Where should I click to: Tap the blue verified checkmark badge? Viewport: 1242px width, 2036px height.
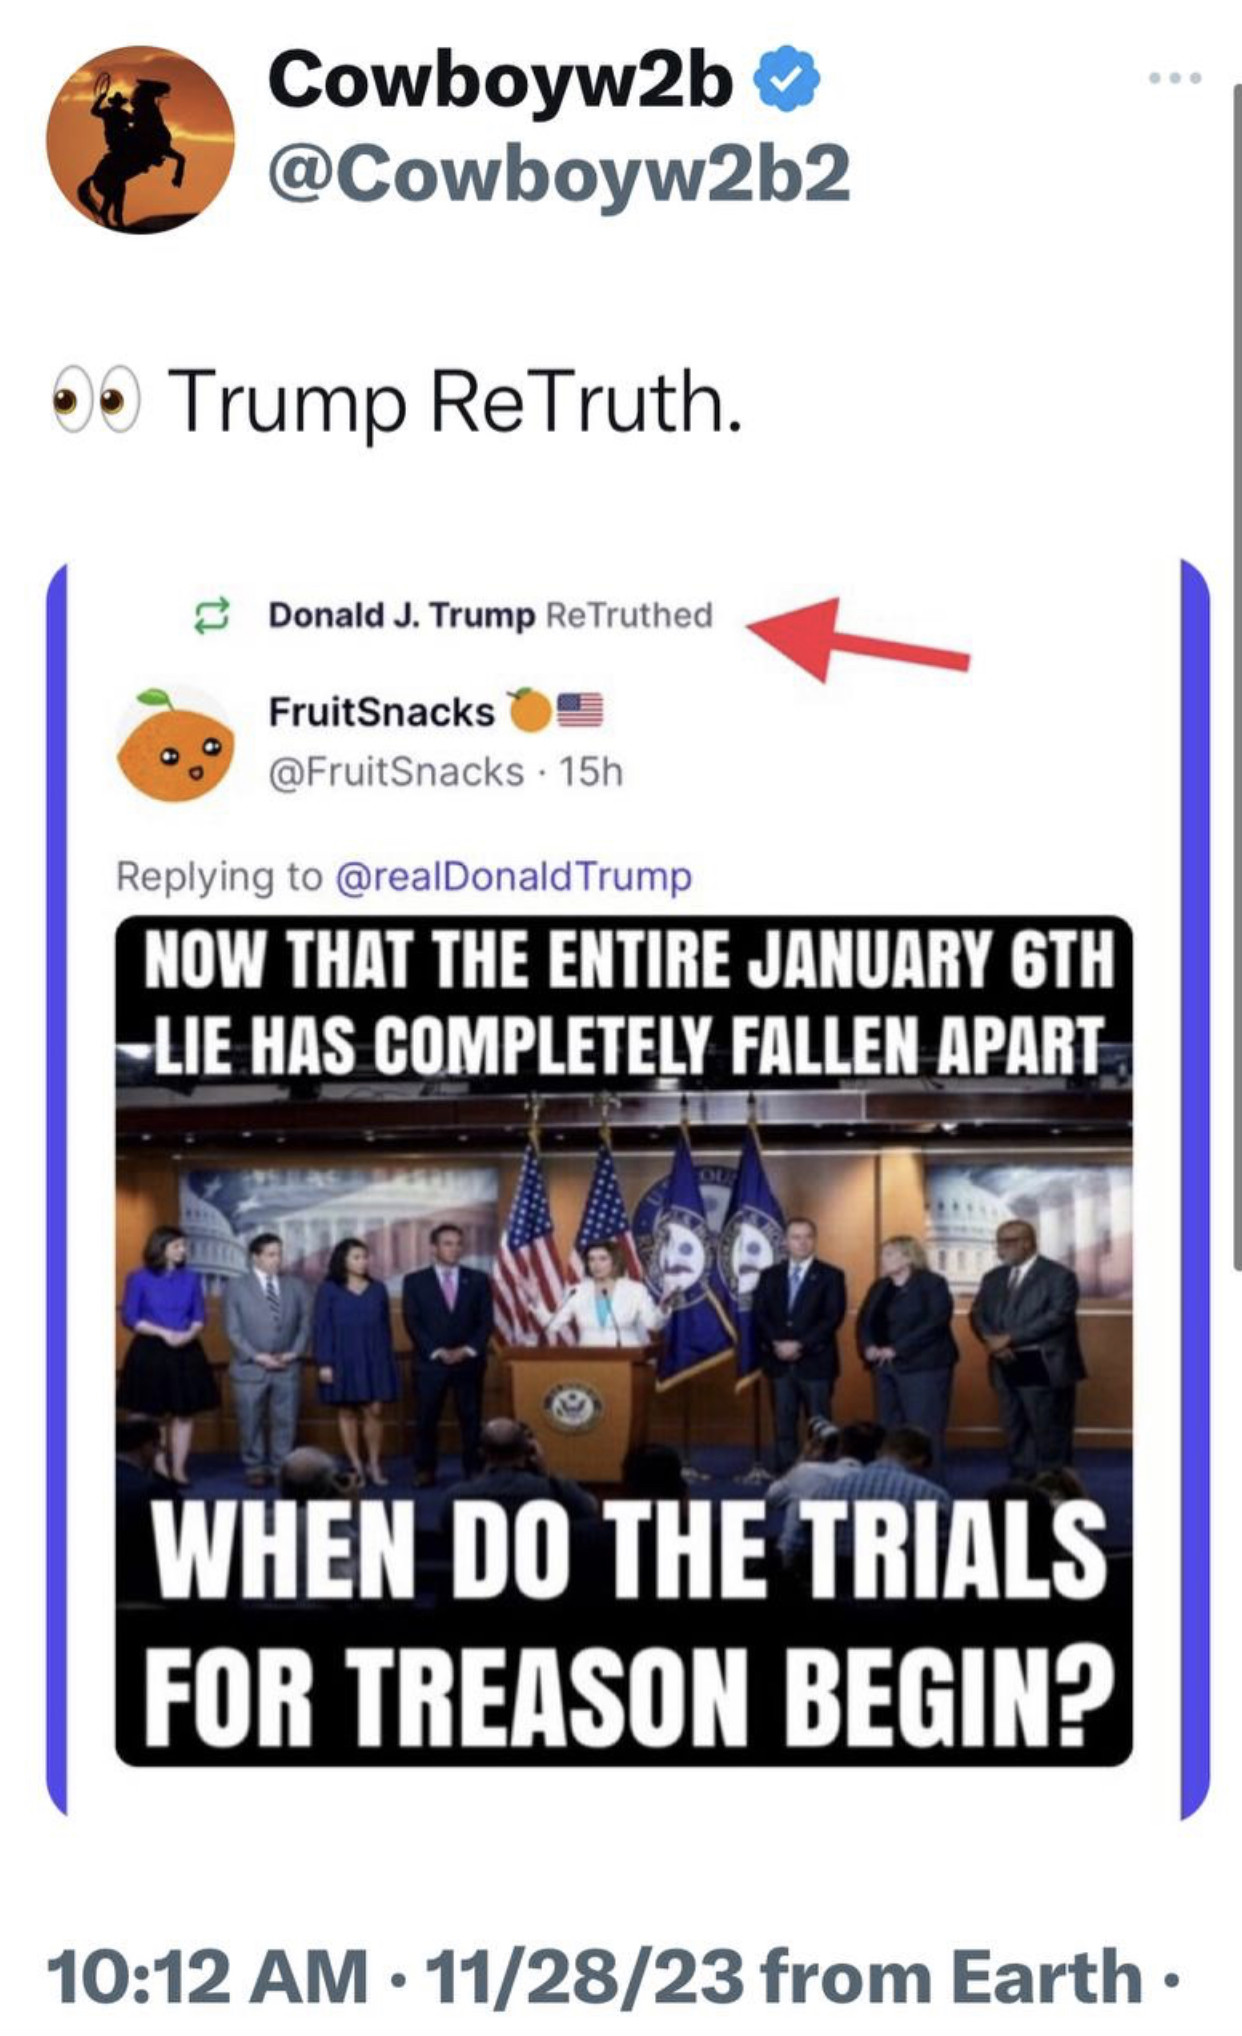792,80
